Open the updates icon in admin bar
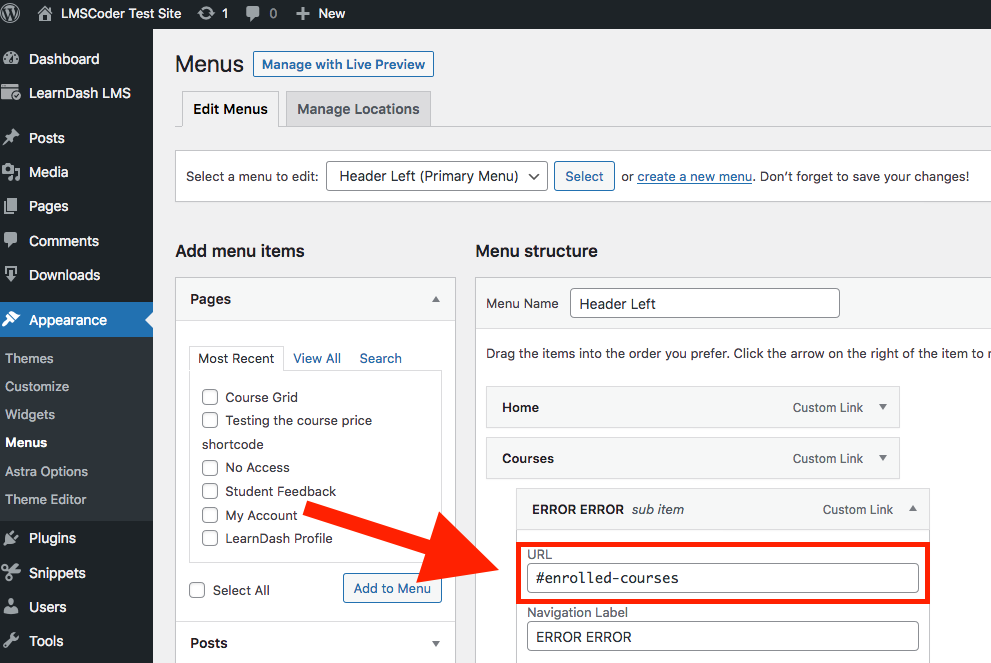 [x=206, y=13]
